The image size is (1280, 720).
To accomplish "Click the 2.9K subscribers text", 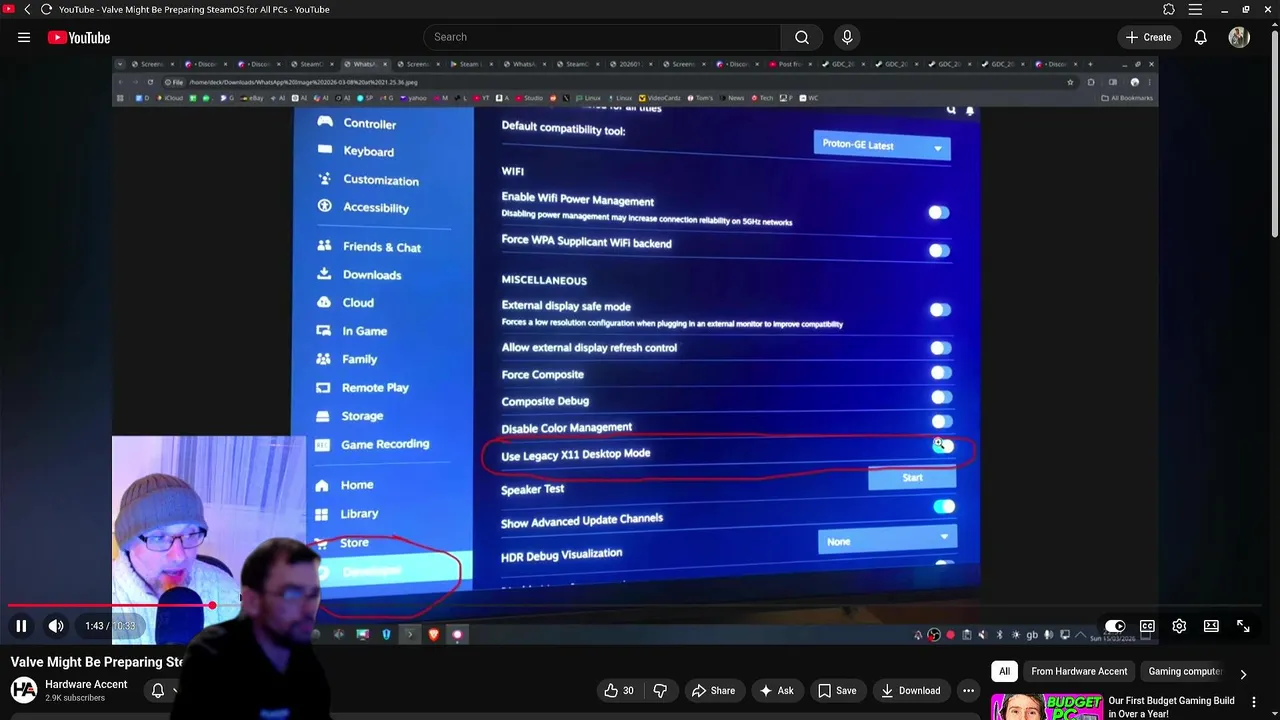I will point(75,698).
